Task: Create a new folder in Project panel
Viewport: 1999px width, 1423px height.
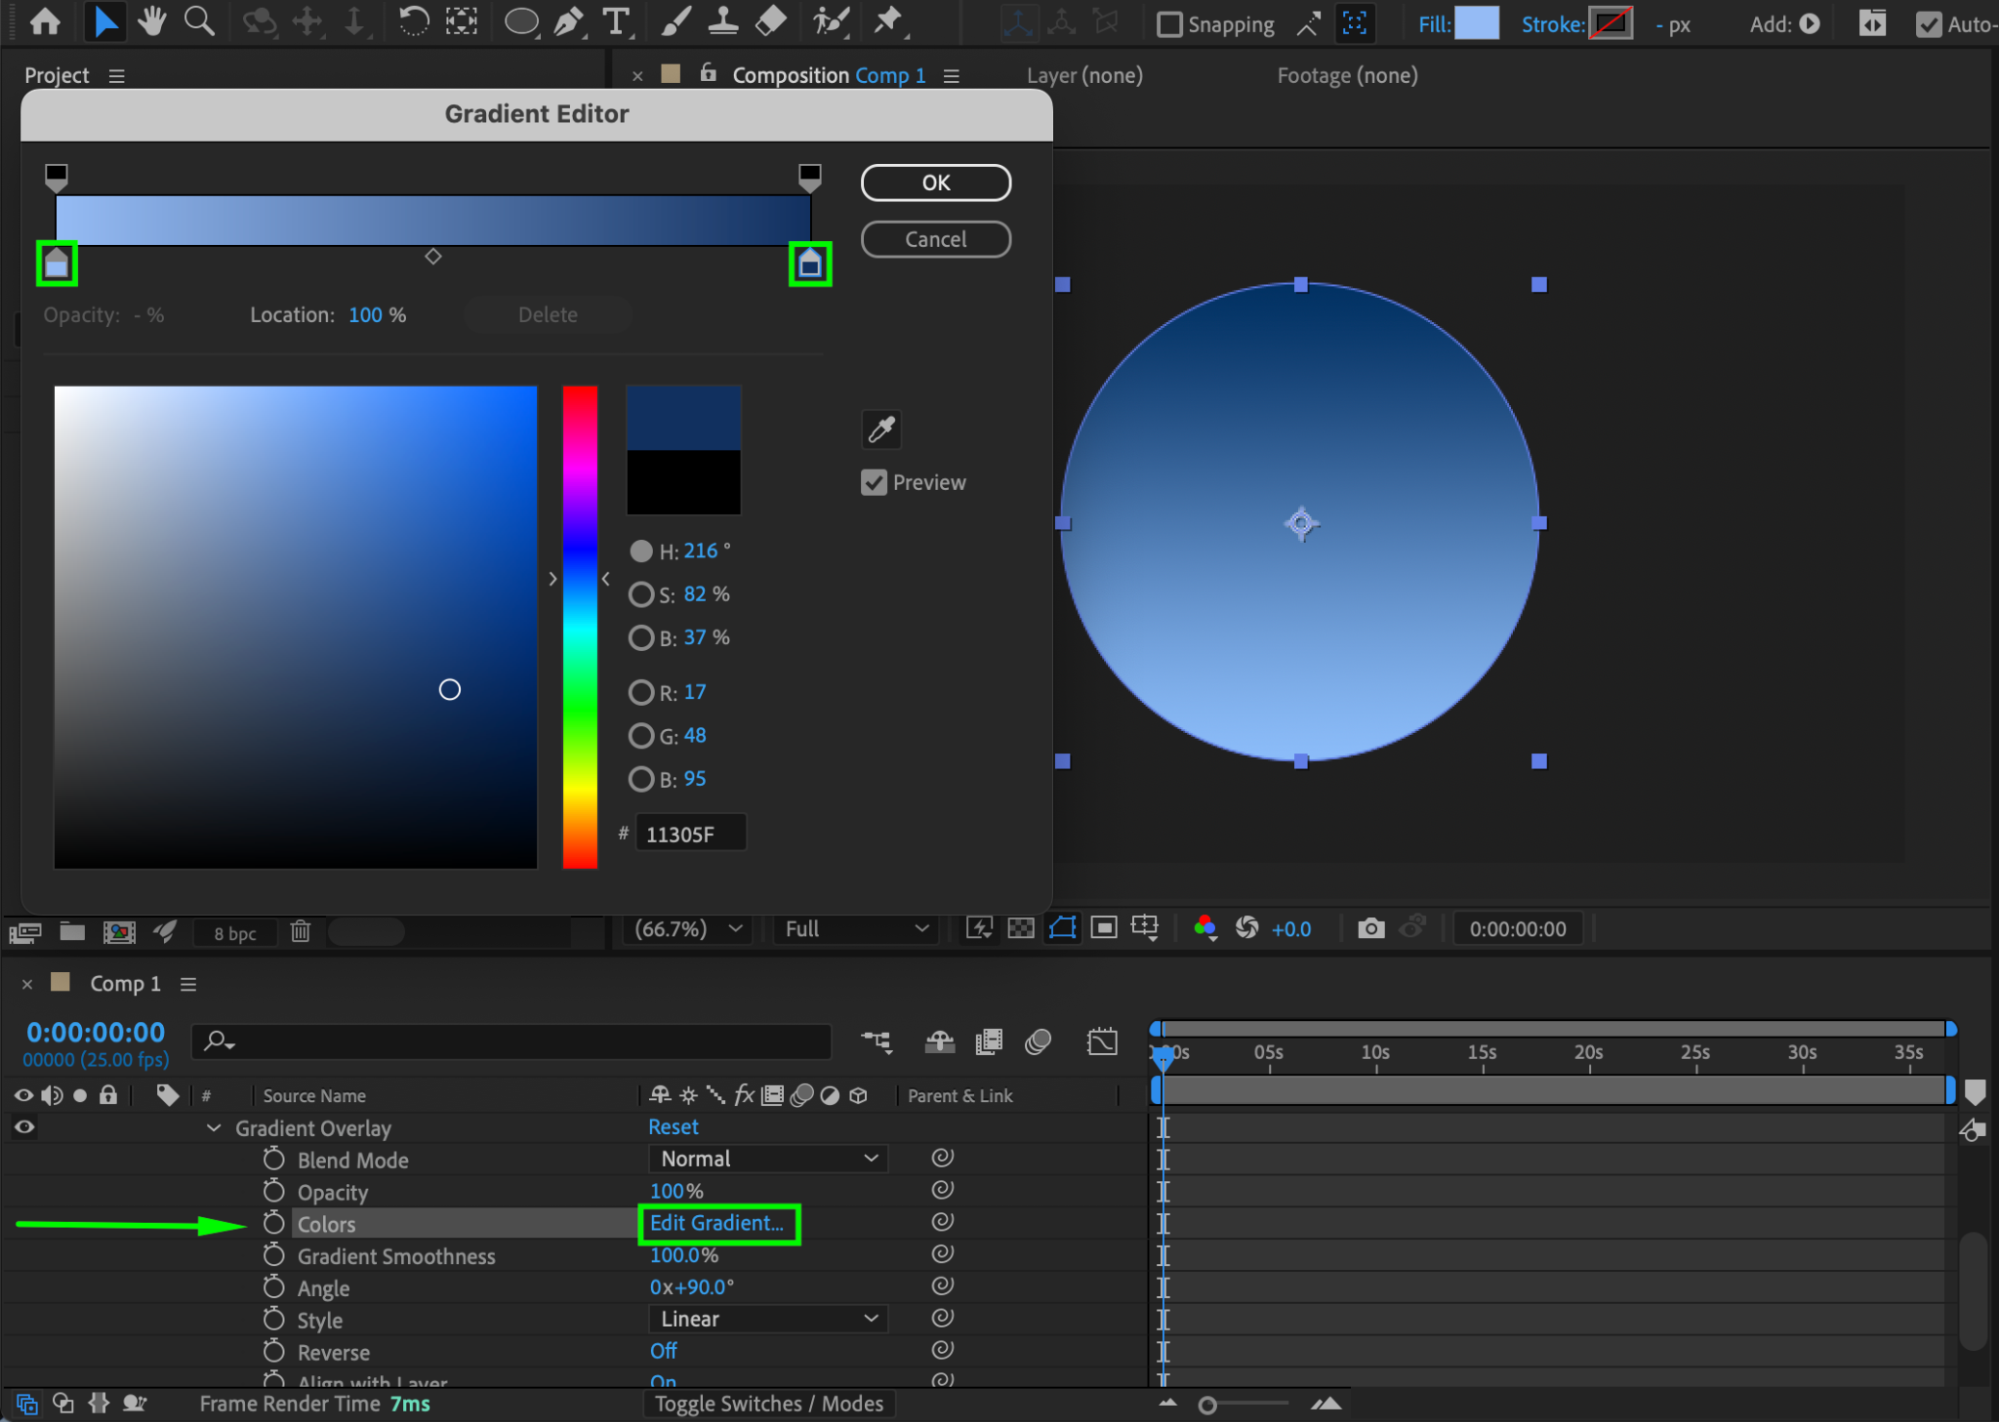Action: click(72, 932)
